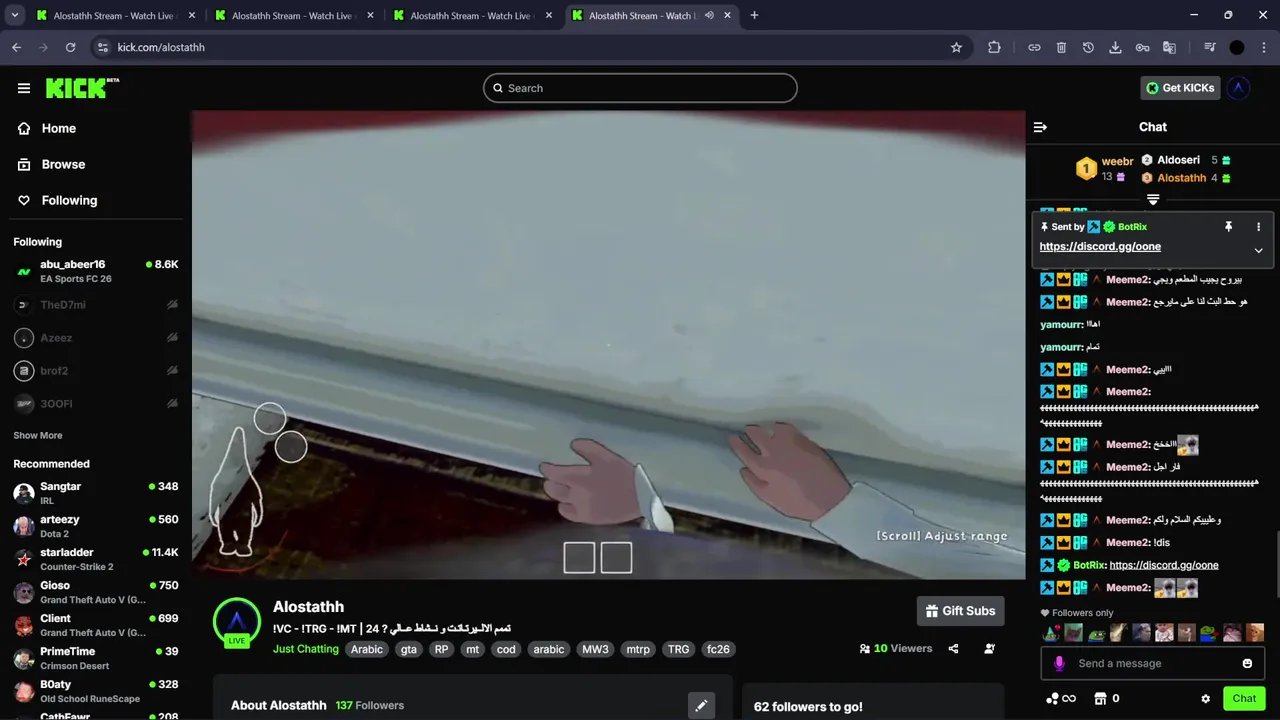
Task: Bookmark this page with the star
Action: (x=956, y=47)
